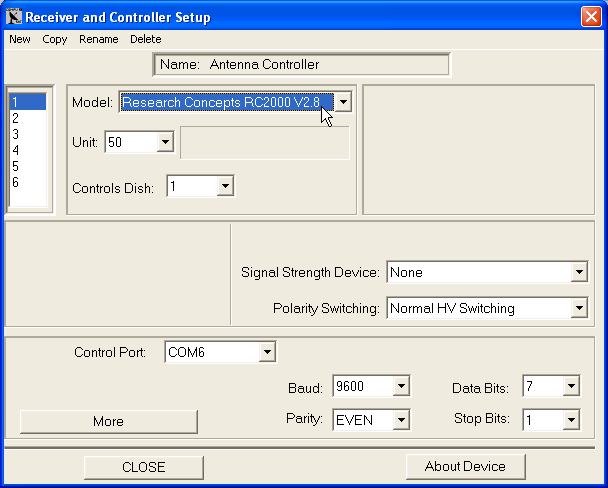Open the Controls Dish dropdown

[x=200, y=186]
